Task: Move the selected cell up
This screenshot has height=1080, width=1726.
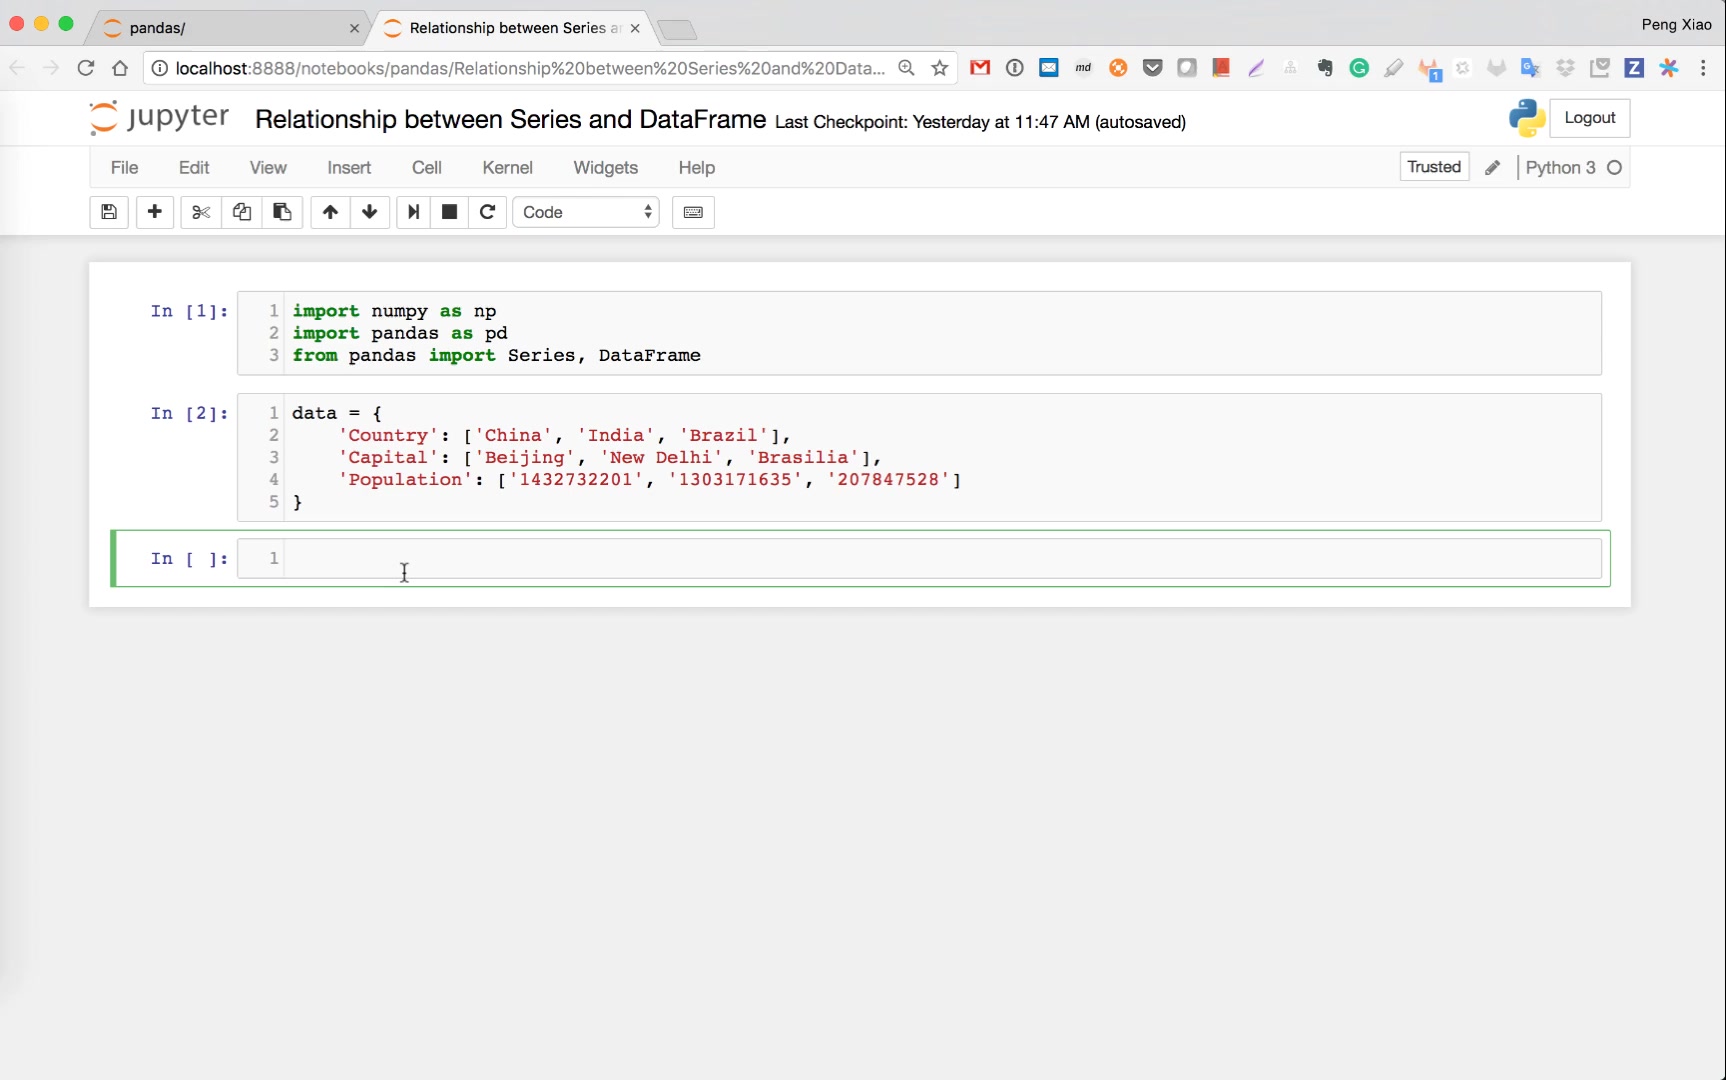Action: (330, 212)
